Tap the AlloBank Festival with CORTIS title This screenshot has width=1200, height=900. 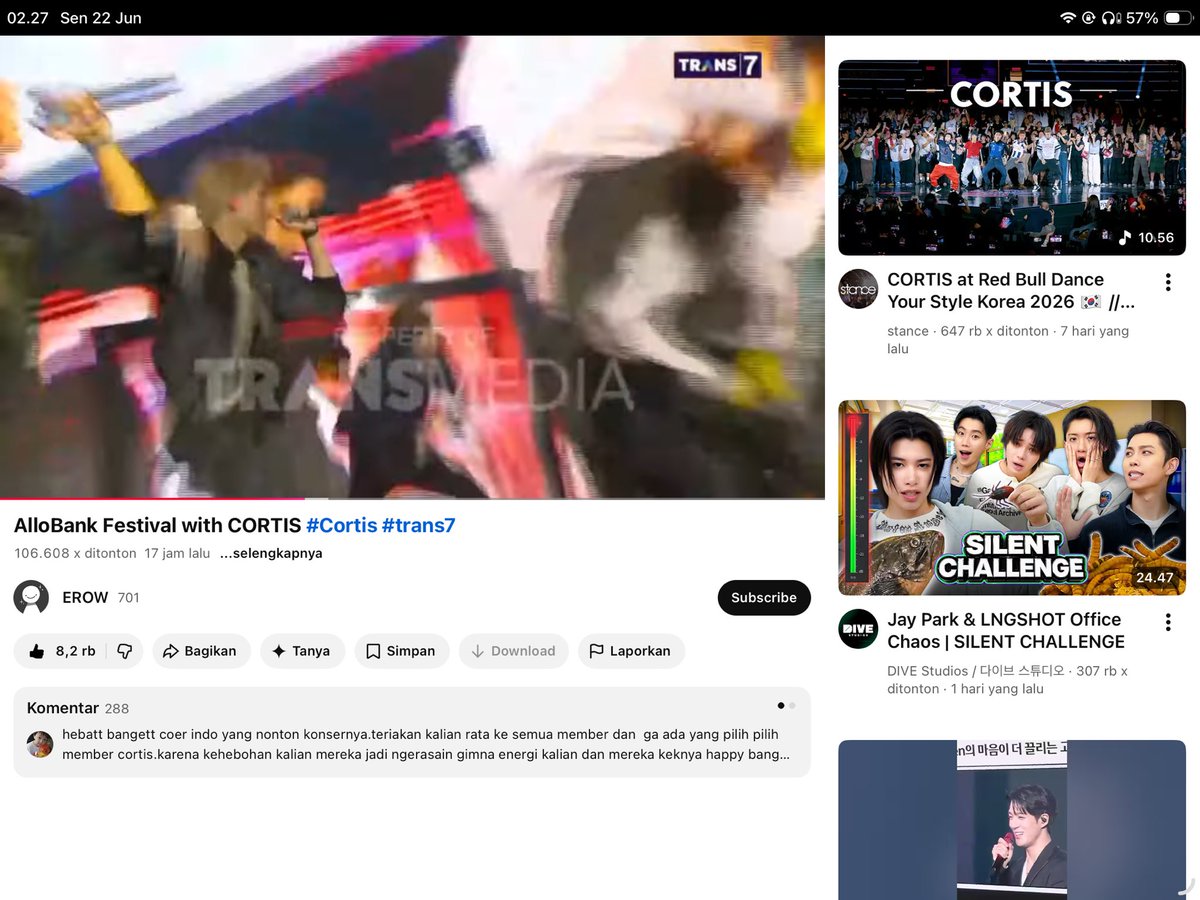(157, 525)
